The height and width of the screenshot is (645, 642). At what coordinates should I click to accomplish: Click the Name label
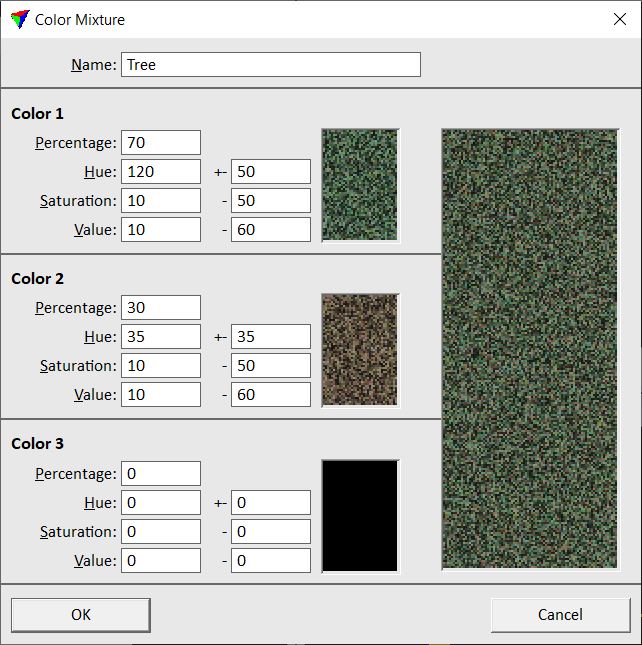click(x=94, y=65)
